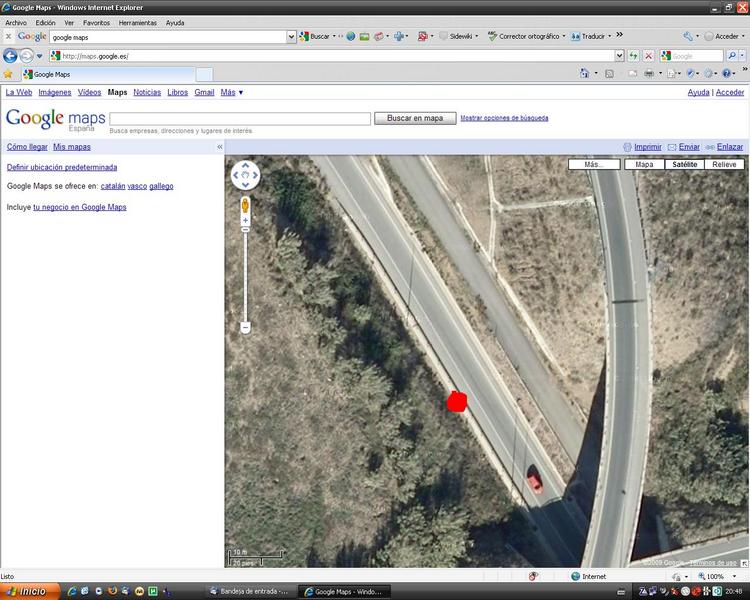Switch the map view to Mapa

(x=644, y=164)
